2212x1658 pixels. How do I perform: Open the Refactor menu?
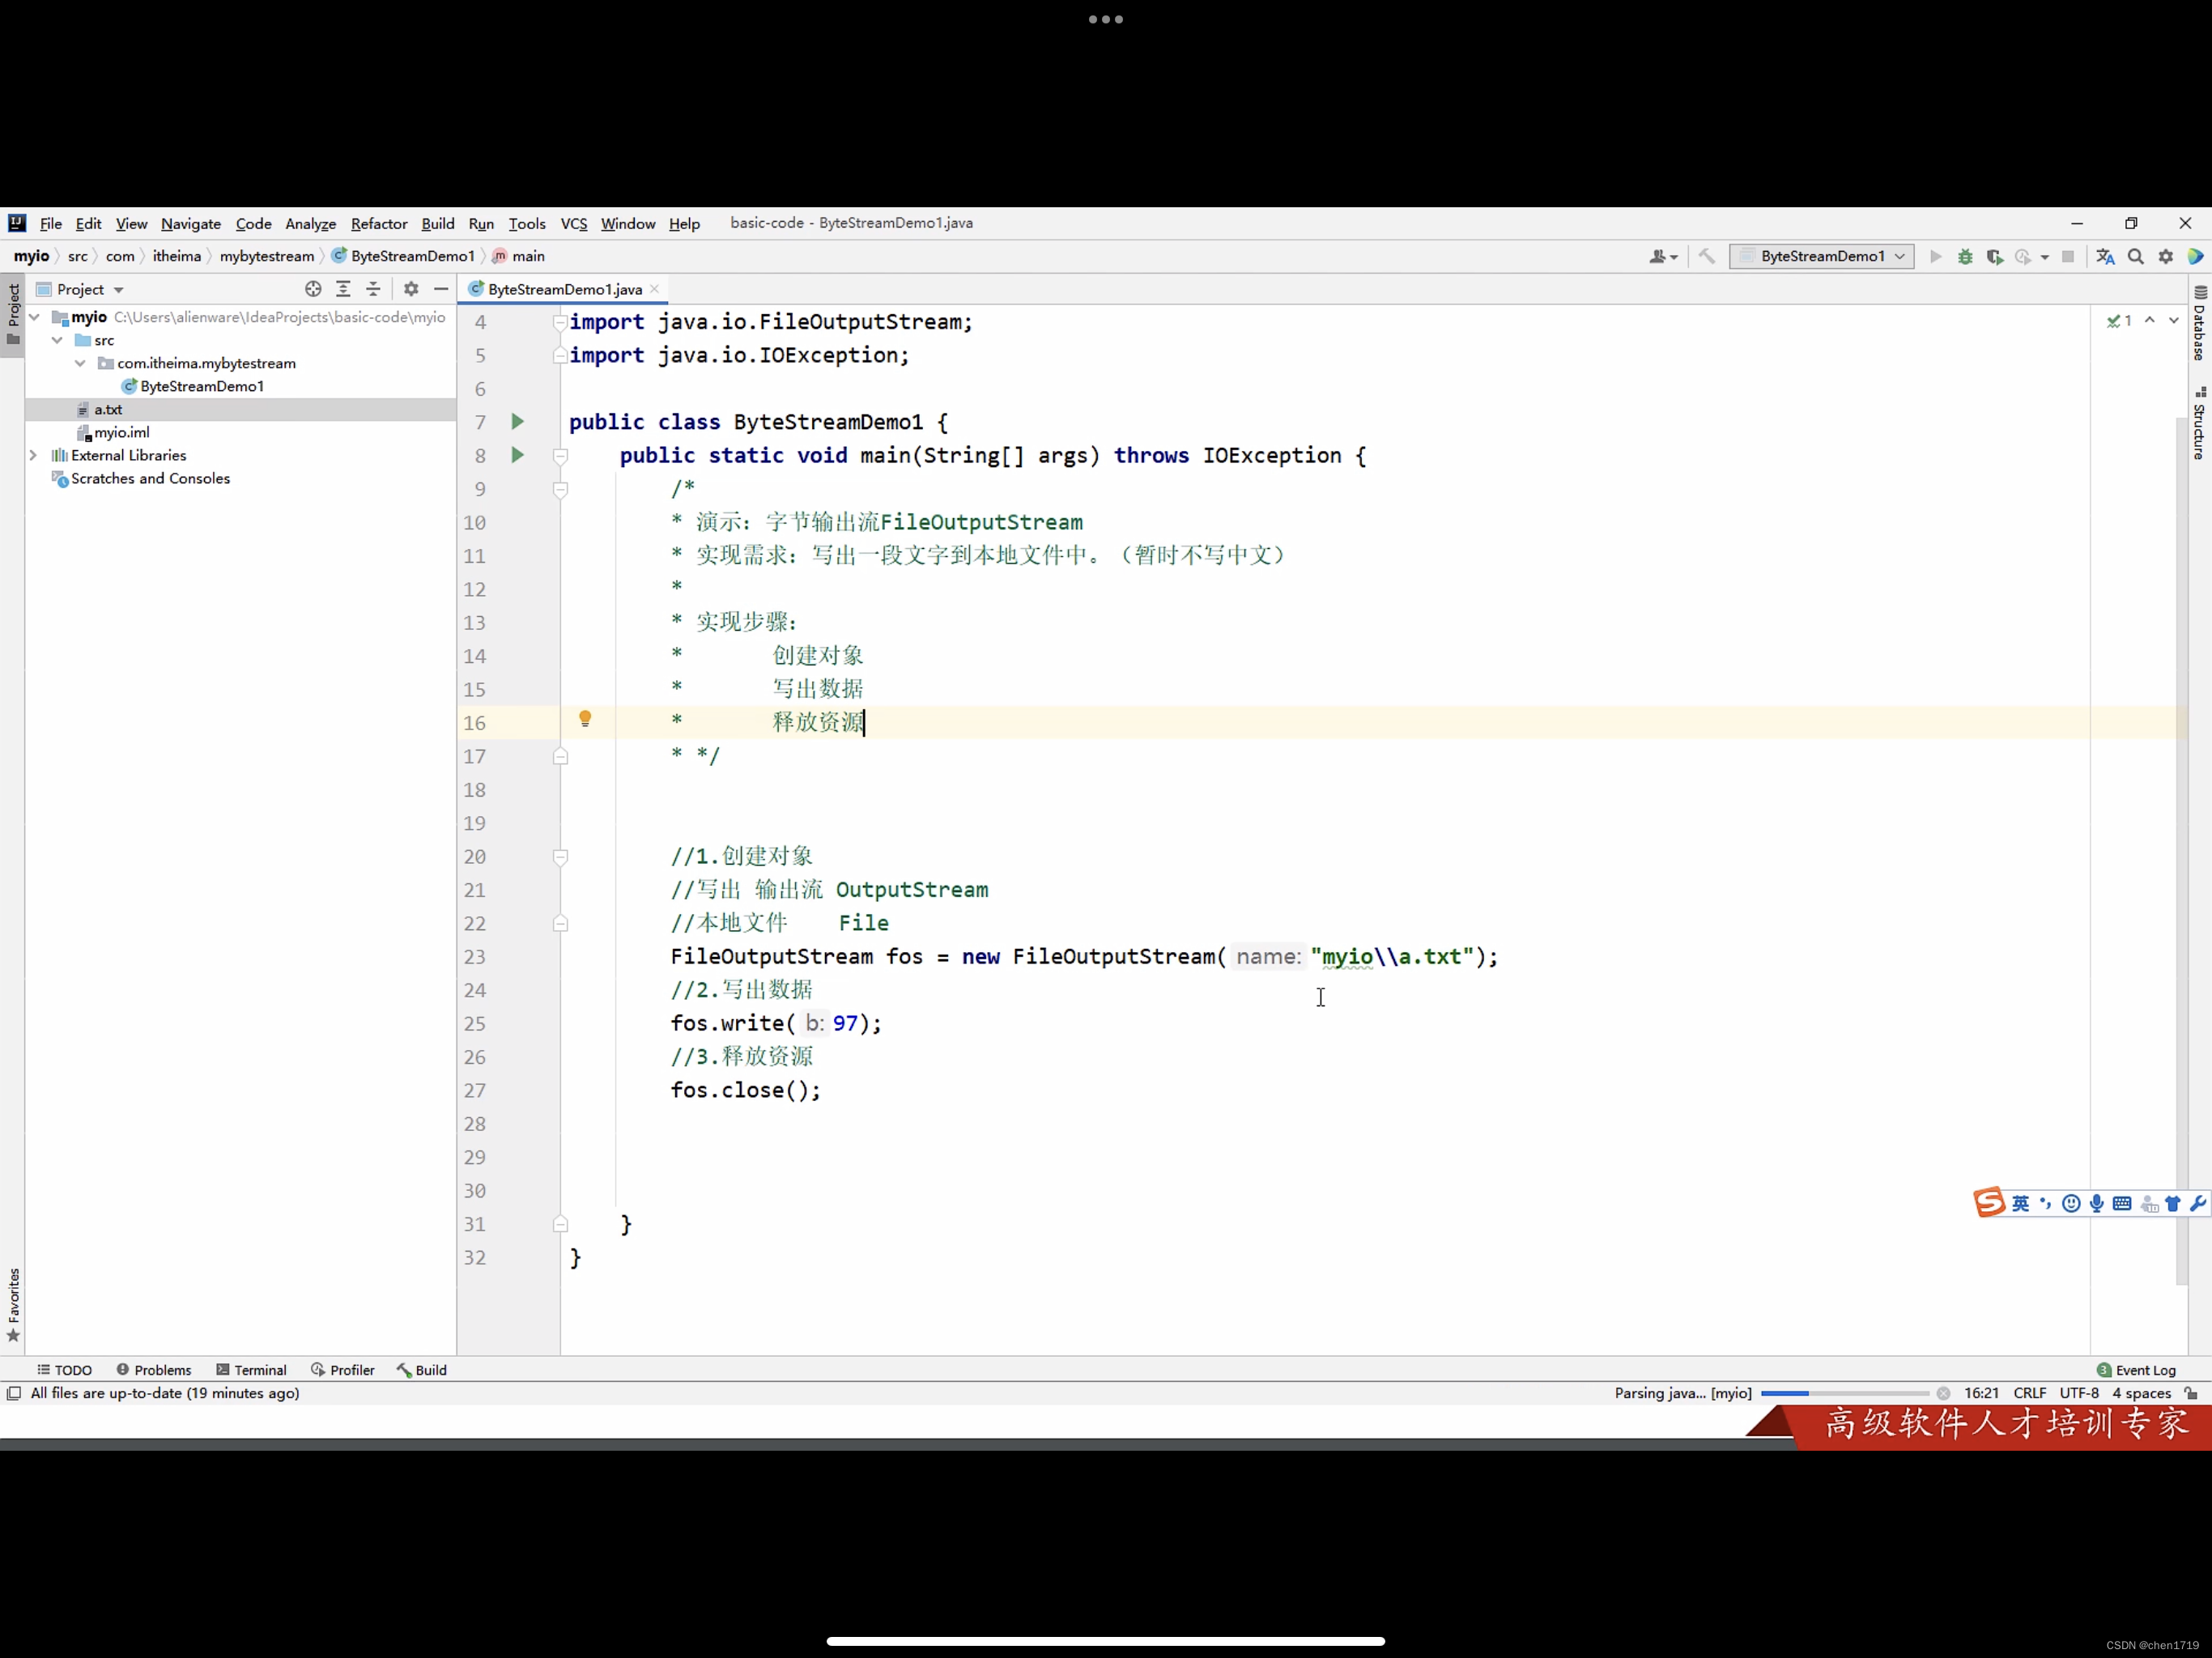point(378,224)
